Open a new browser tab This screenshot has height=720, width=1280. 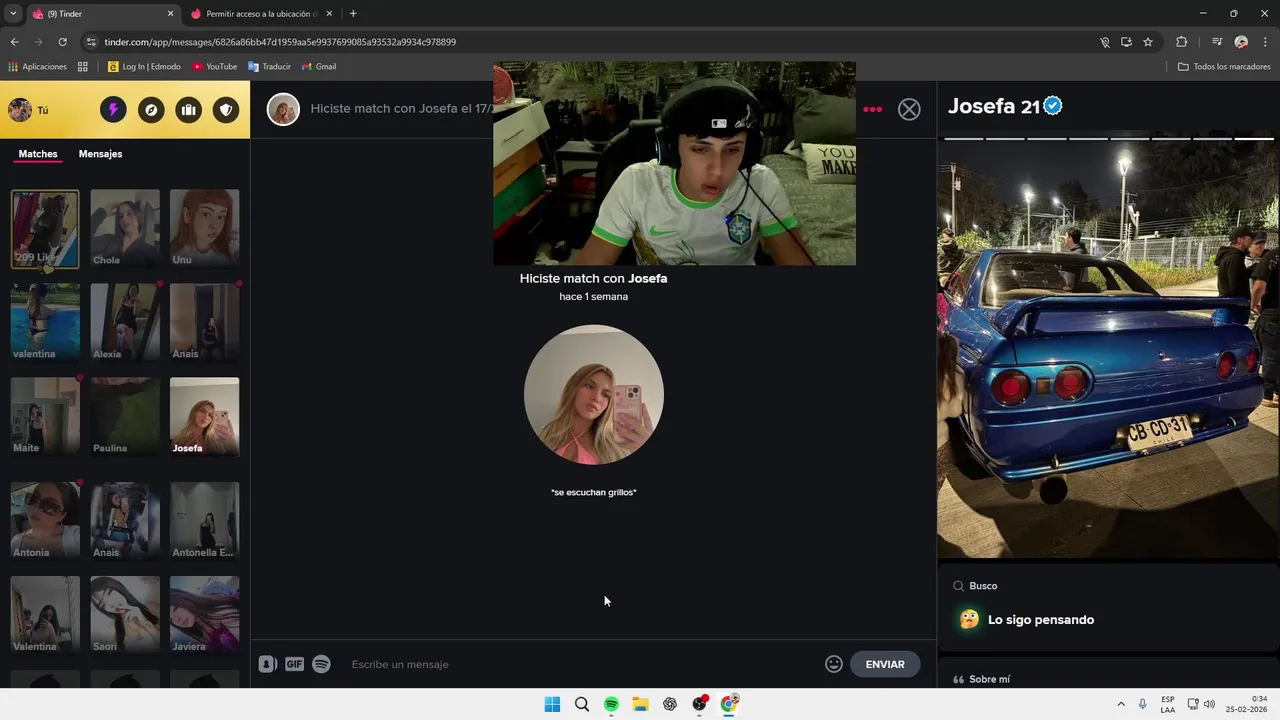coord(353,14)
